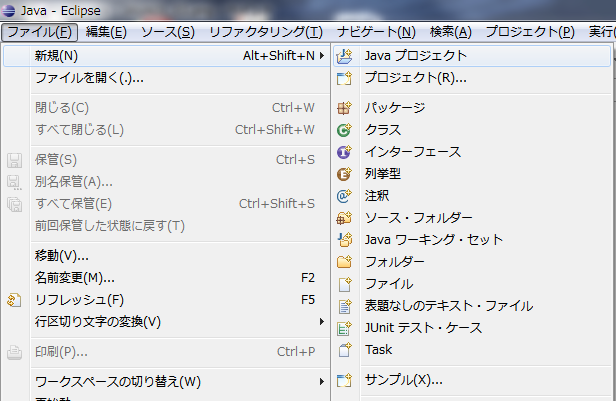Select サンプル(X)... submenu entry

pyautogui.click(x=473, y=380)
